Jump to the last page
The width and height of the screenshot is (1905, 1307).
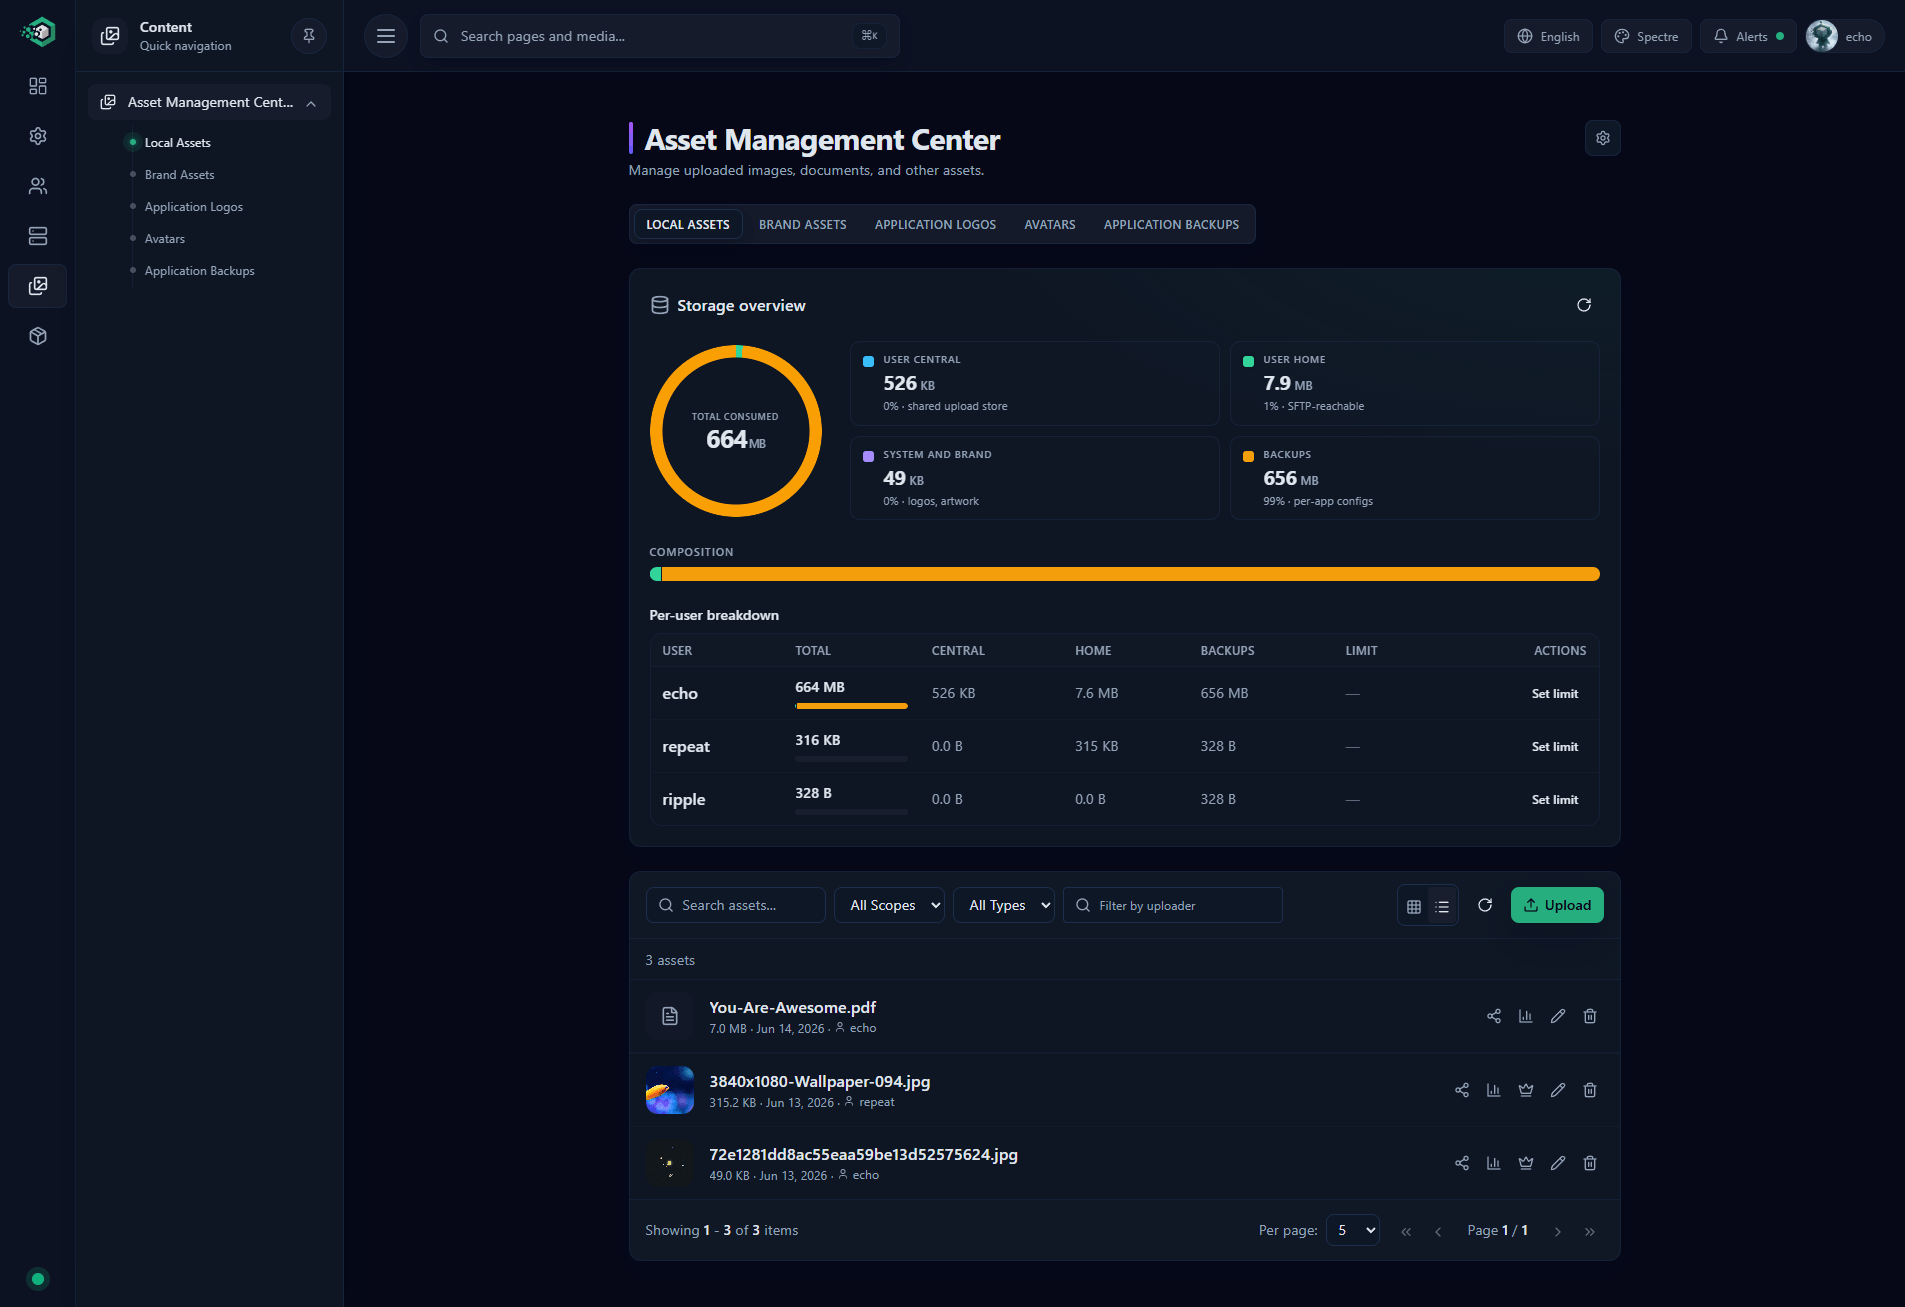point(1590,1231)
